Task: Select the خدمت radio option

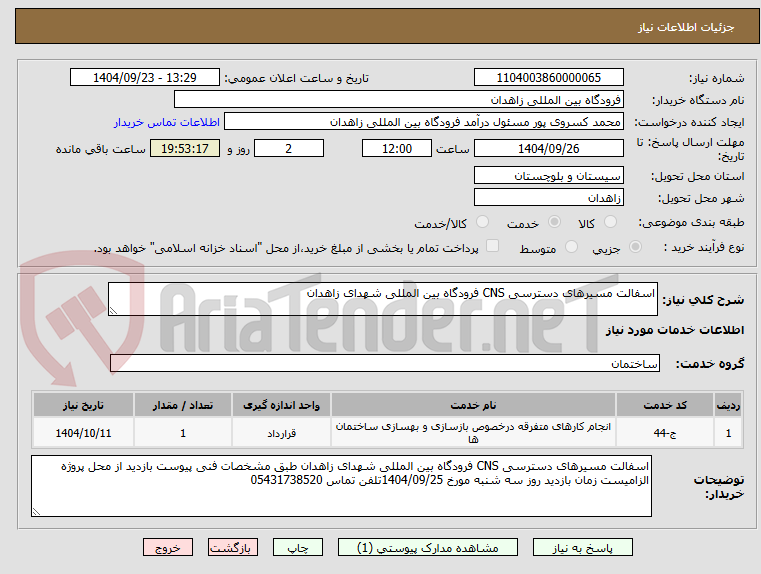Action: 554,222
